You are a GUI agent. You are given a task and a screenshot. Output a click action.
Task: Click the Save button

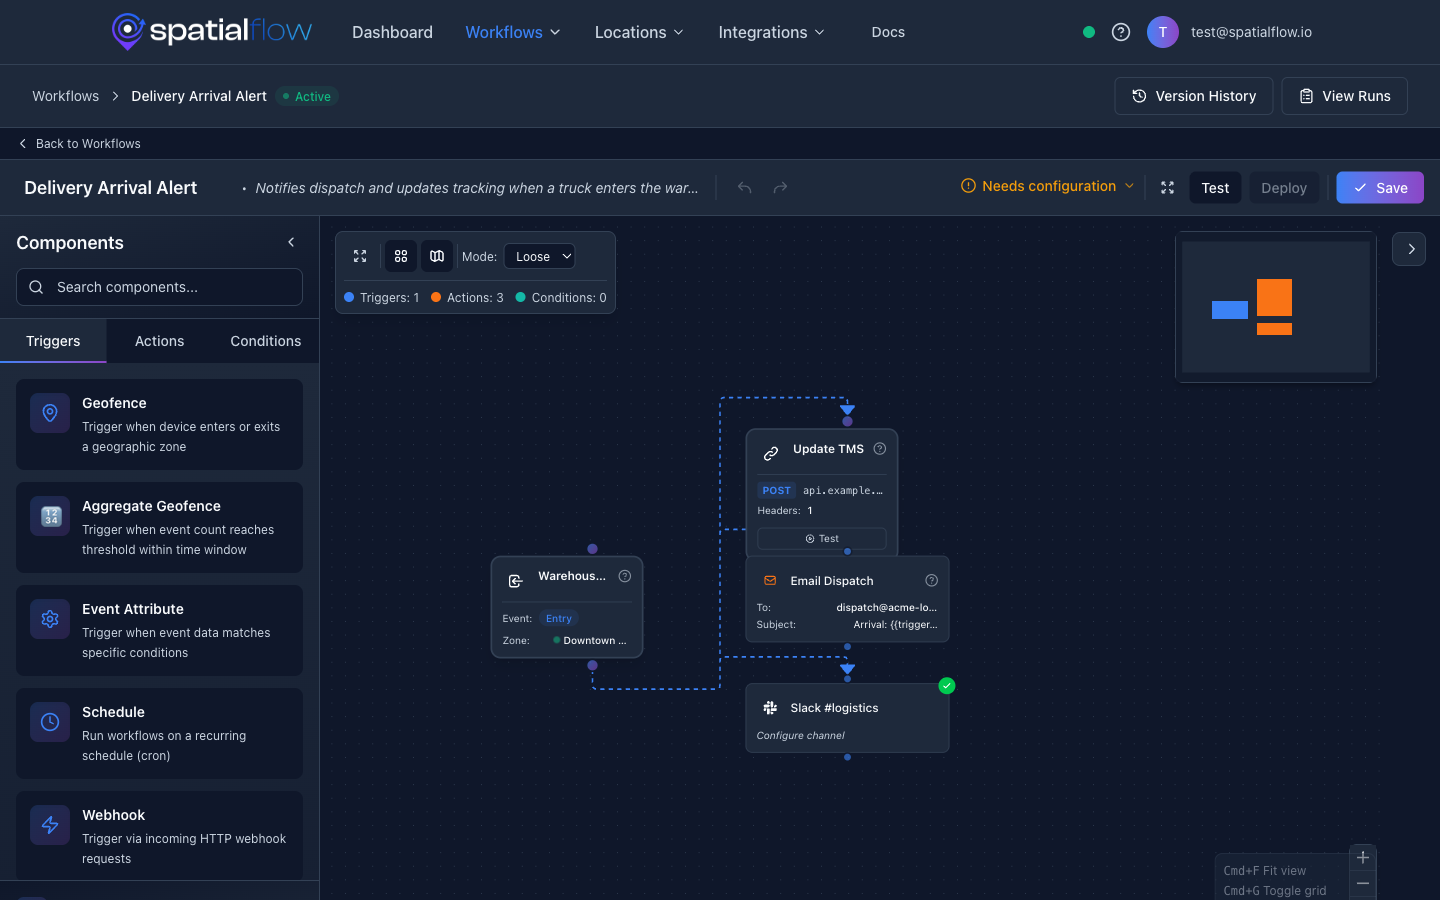pyautogui.click(x=1379, y=187)
